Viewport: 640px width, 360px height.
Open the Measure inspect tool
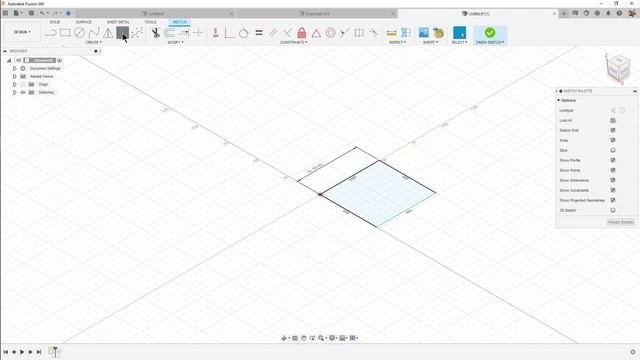click(391, 33)
